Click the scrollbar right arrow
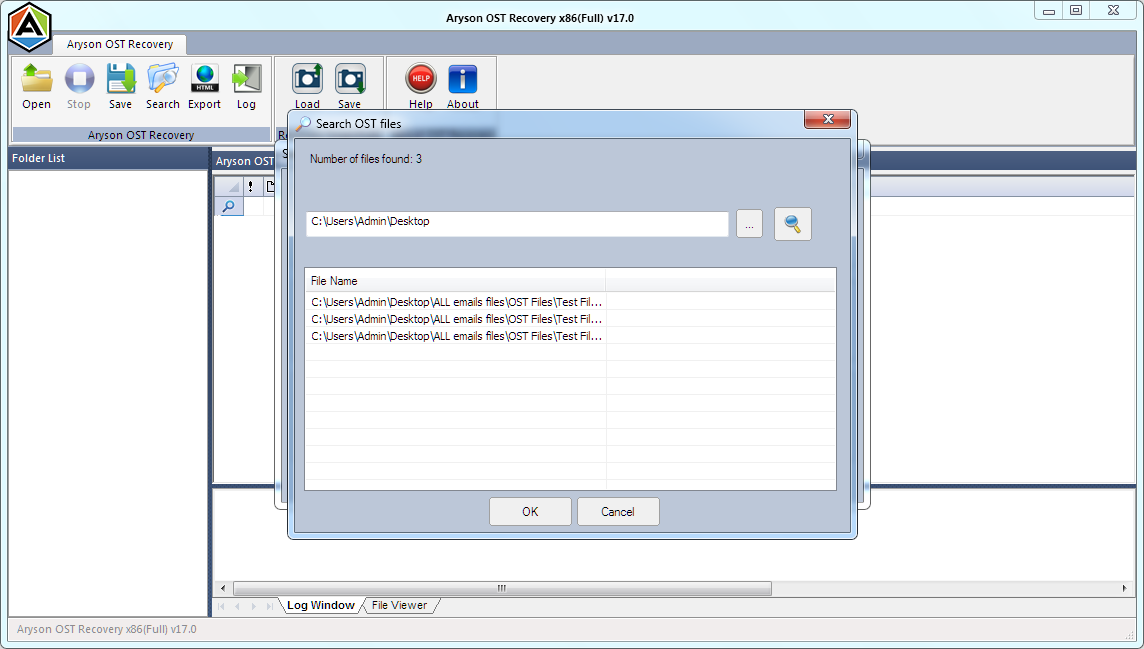The width and height of the screenshot is (1144, 649). [x=1124, y=588]
